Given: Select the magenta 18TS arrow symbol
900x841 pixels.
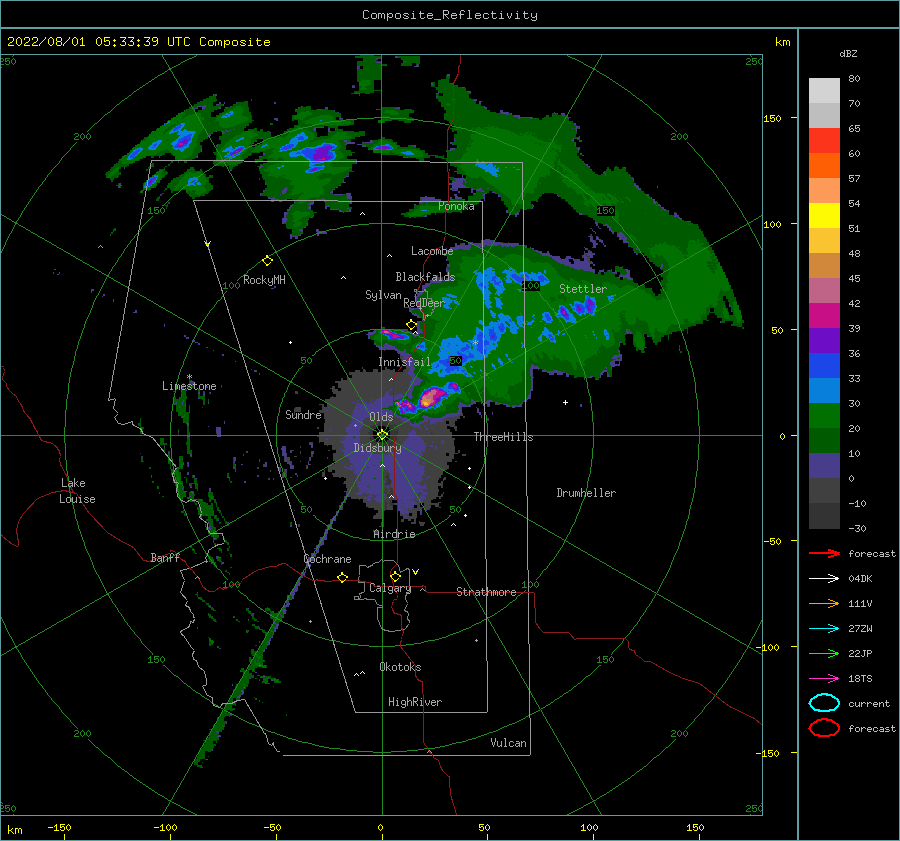Looking at the screenshot, I should point(824,679).
